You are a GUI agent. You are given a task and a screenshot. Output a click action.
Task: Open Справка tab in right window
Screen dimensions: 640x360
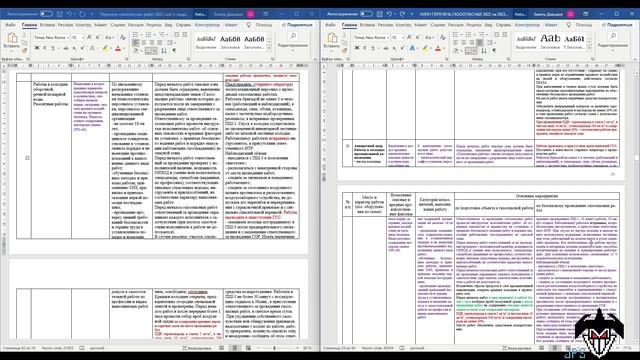click(503, 25)
